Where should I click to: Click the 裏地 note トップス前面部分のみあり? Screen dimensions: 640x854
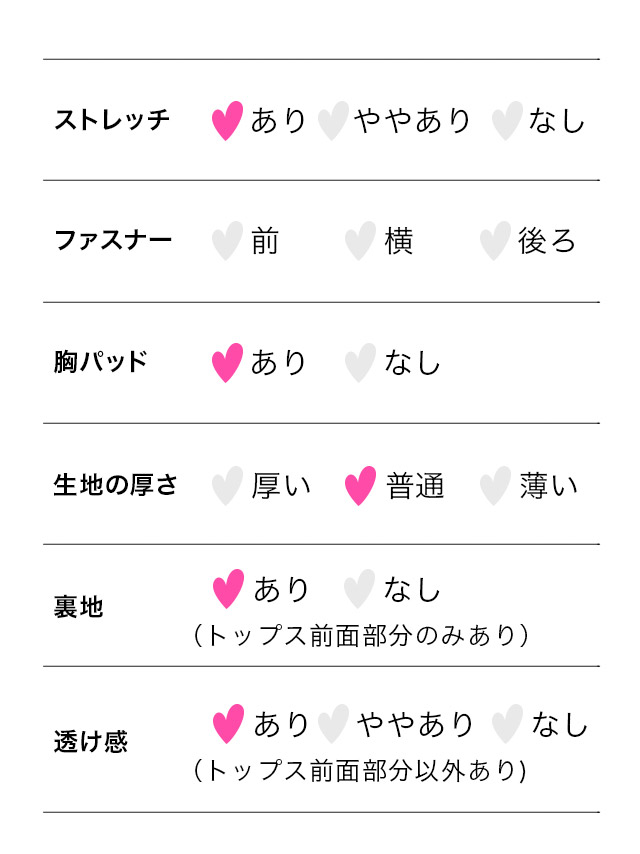(x=360, y=636)
